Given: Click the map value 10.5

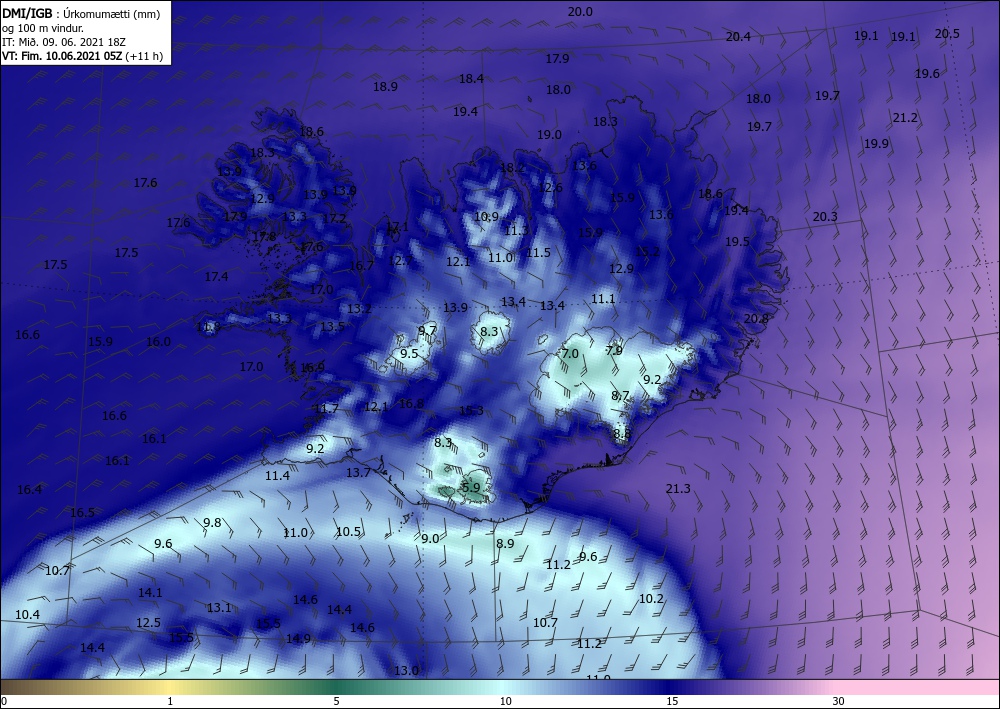Looking at the screenshot, I should tap(348, 532).
